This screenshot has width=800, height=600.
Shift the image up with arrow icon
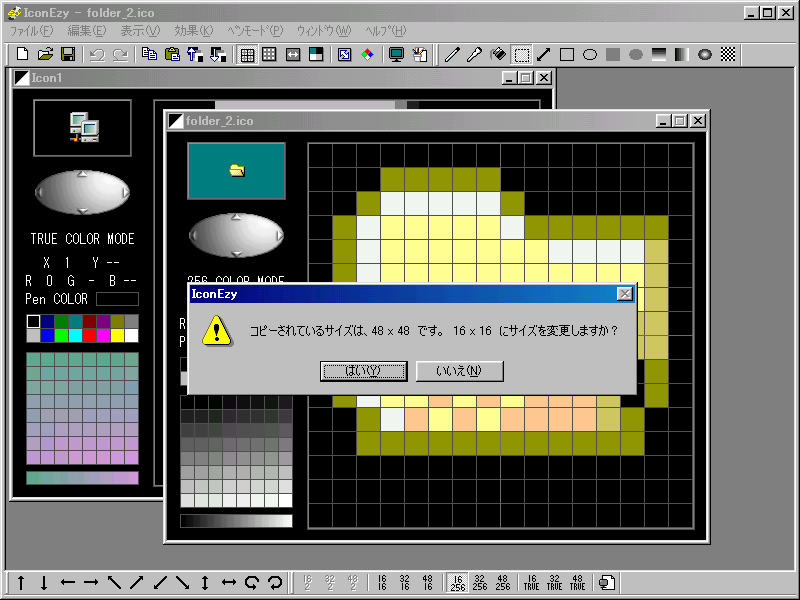point(21,583)
